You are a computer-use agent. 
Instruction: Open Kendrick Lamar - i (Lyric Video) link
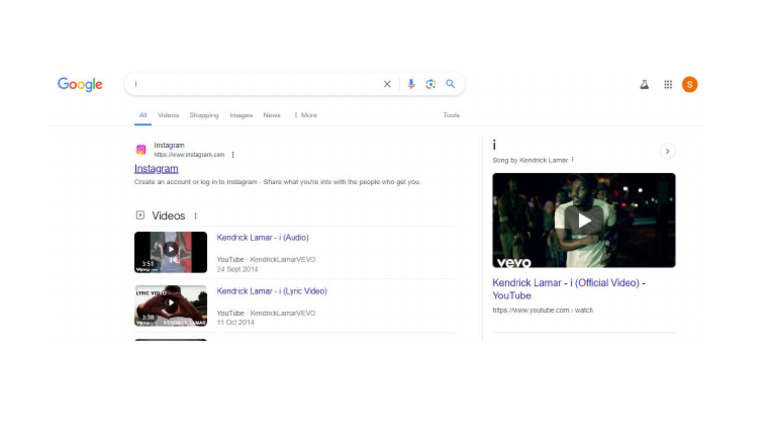click(x=271, y=291)
